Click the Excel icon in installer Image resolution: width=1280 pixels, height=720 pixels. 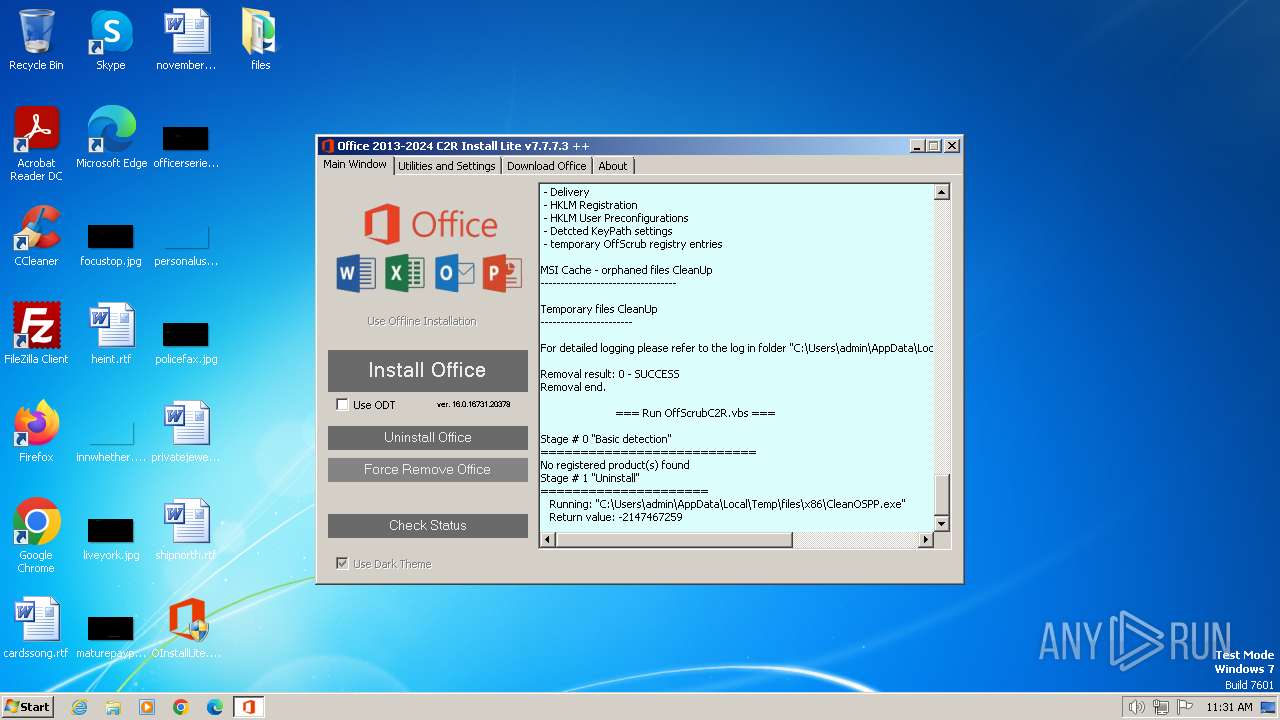pos(405,273)
